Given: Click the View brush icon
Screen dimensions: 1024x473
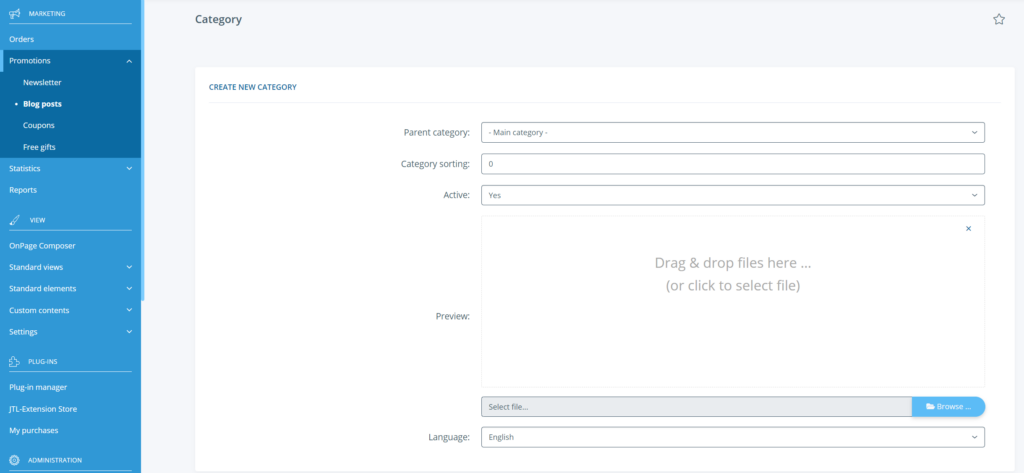Looking at the screenshot, I should point(14,219).
